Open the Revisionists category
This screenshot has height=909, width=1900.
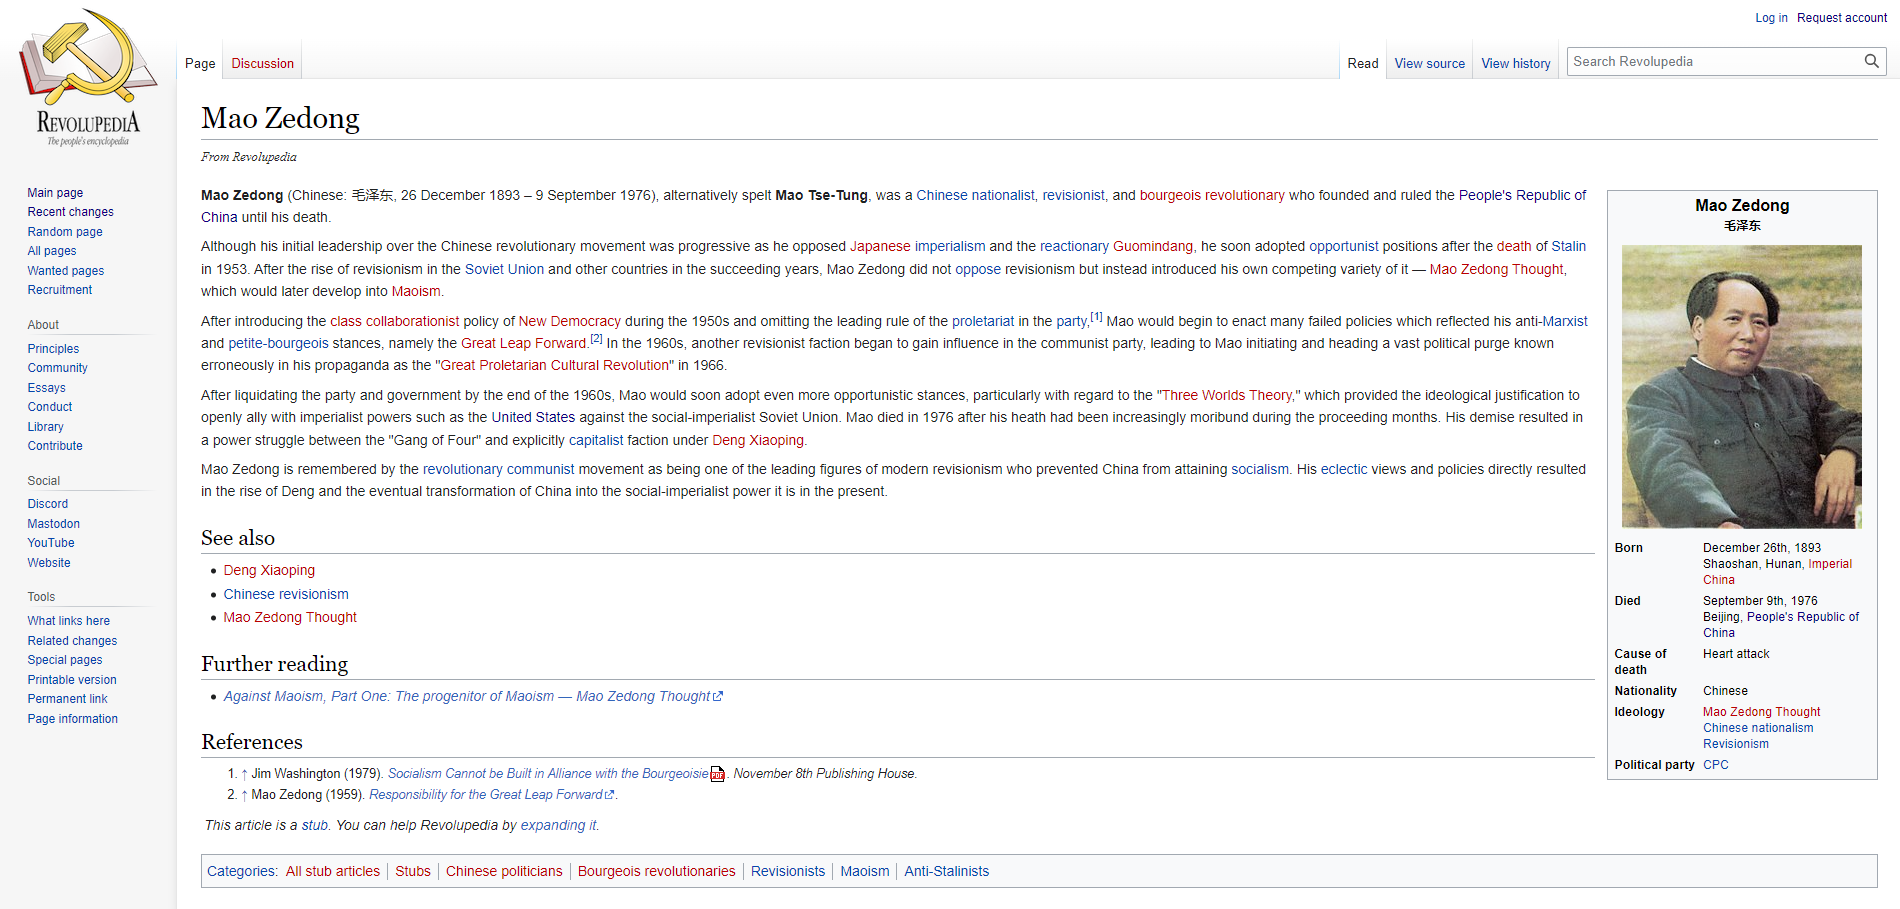click(788, 871)
